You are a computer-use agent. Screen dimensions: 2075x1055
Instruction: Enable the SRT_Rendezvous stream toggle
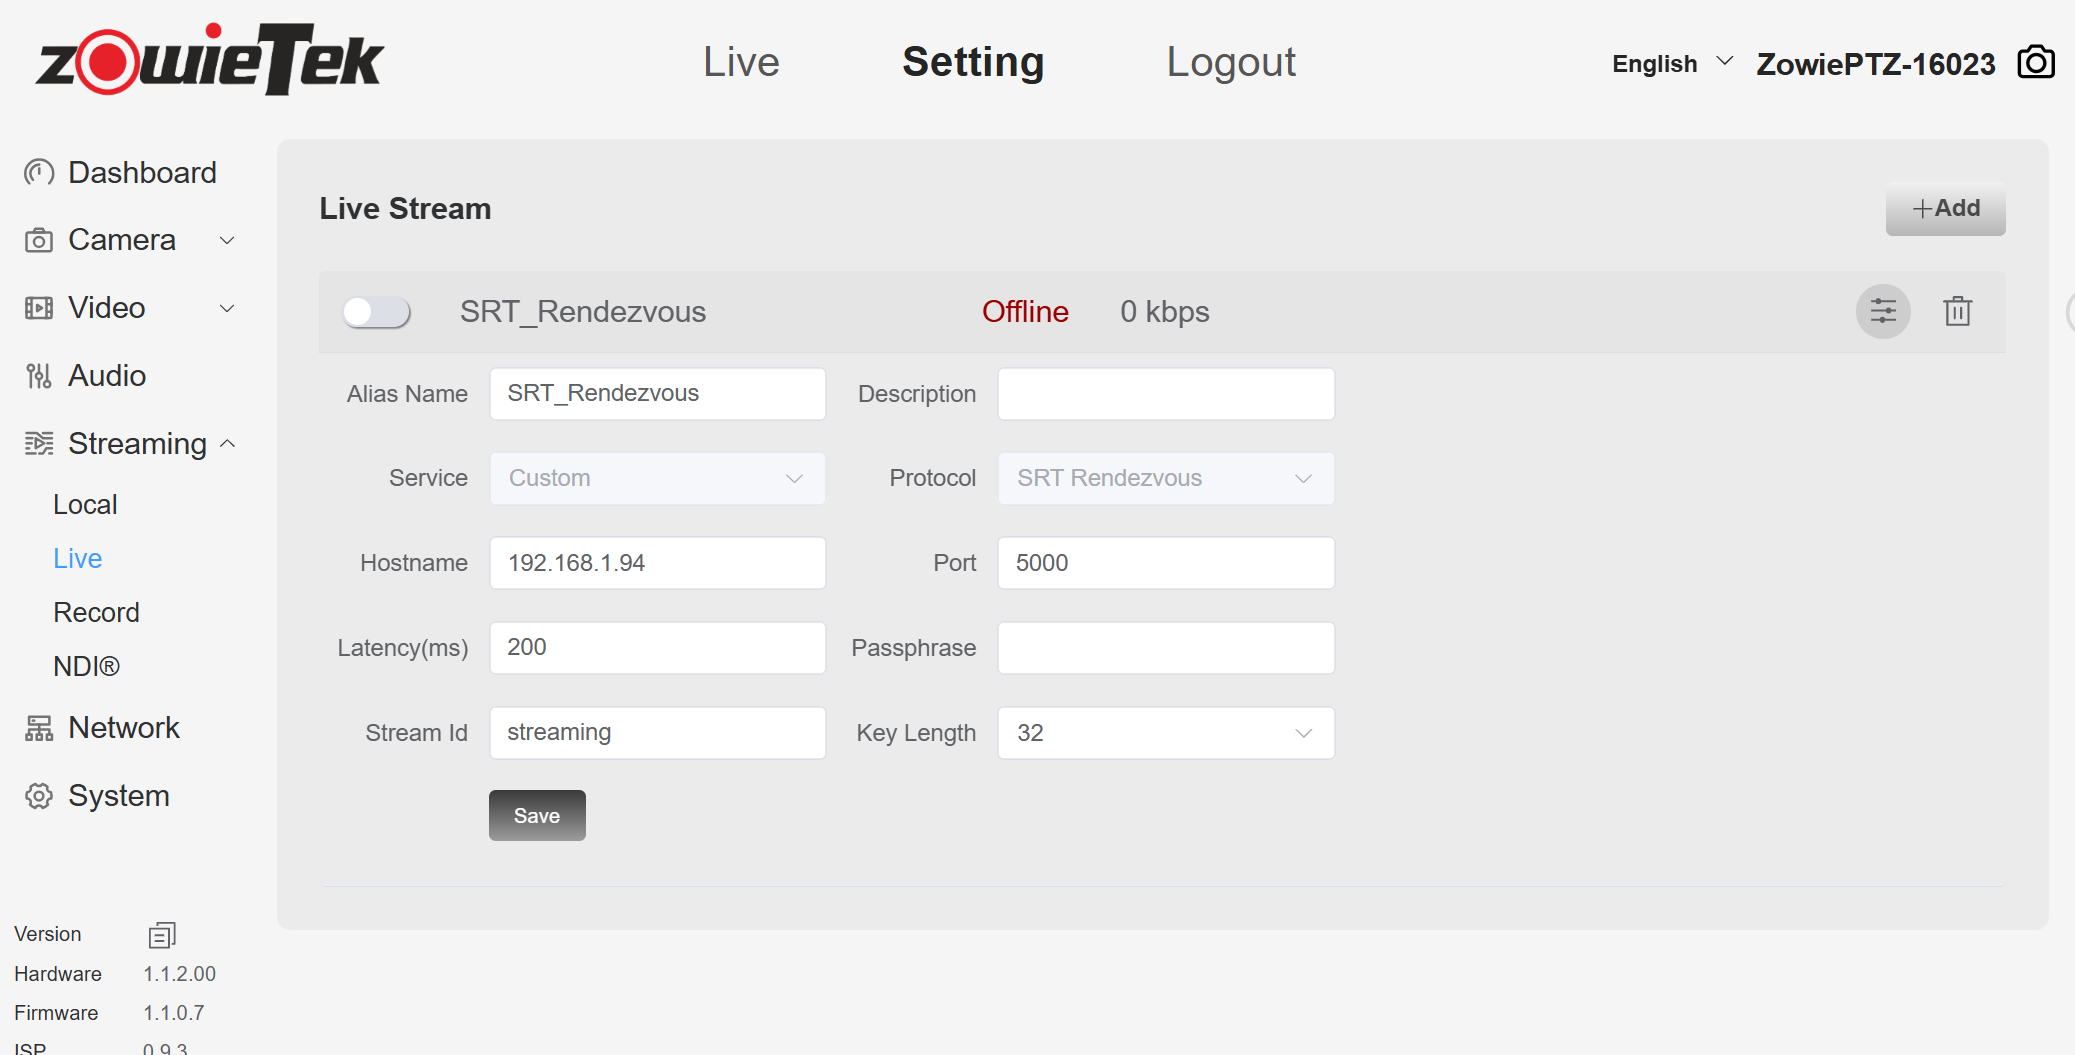pos(376,312)
